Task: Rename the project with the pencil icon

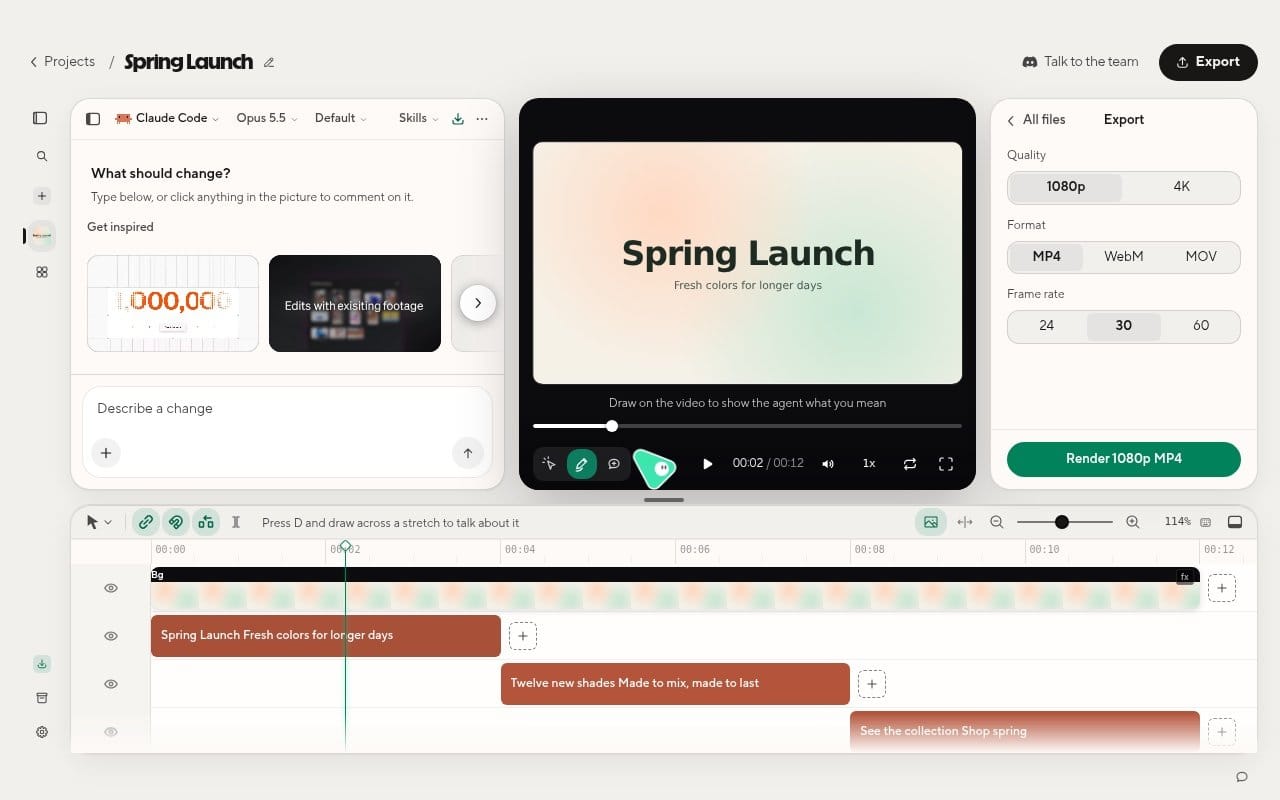Action: pyautogui.click(x=269, y=62)
